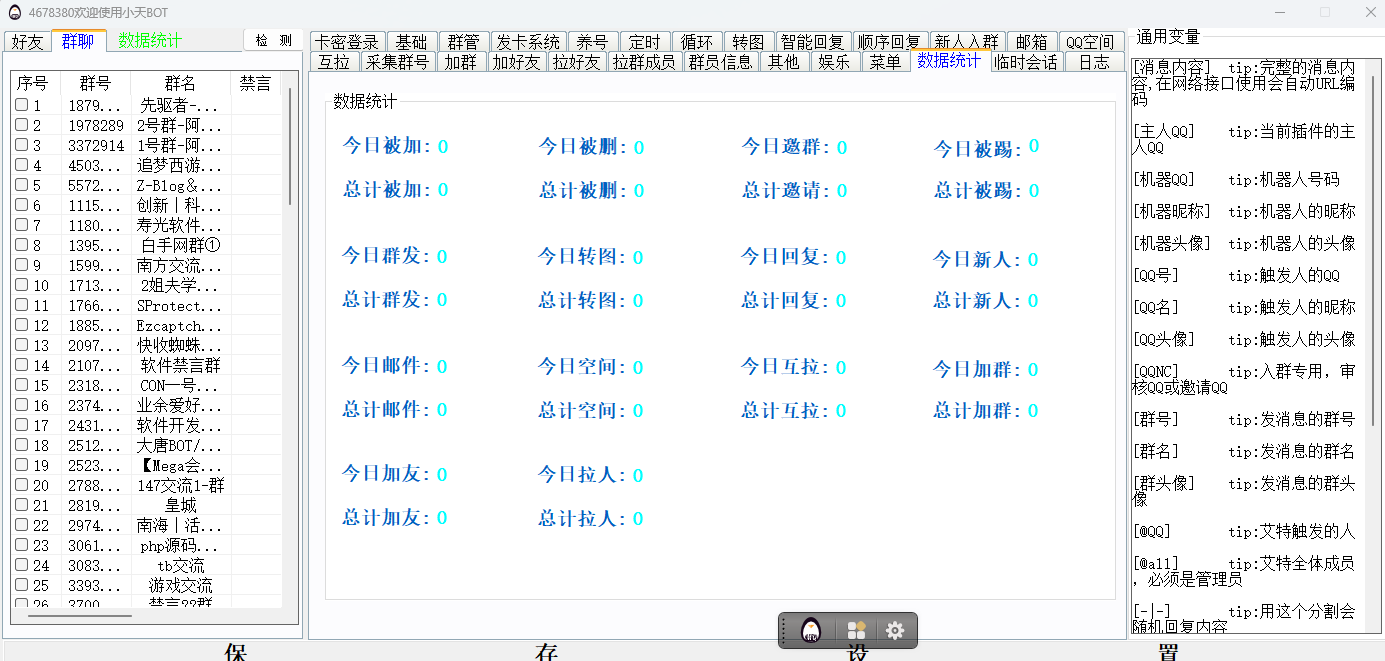
Task: Switch to the 转图 tab
Action: click(748, 42)
